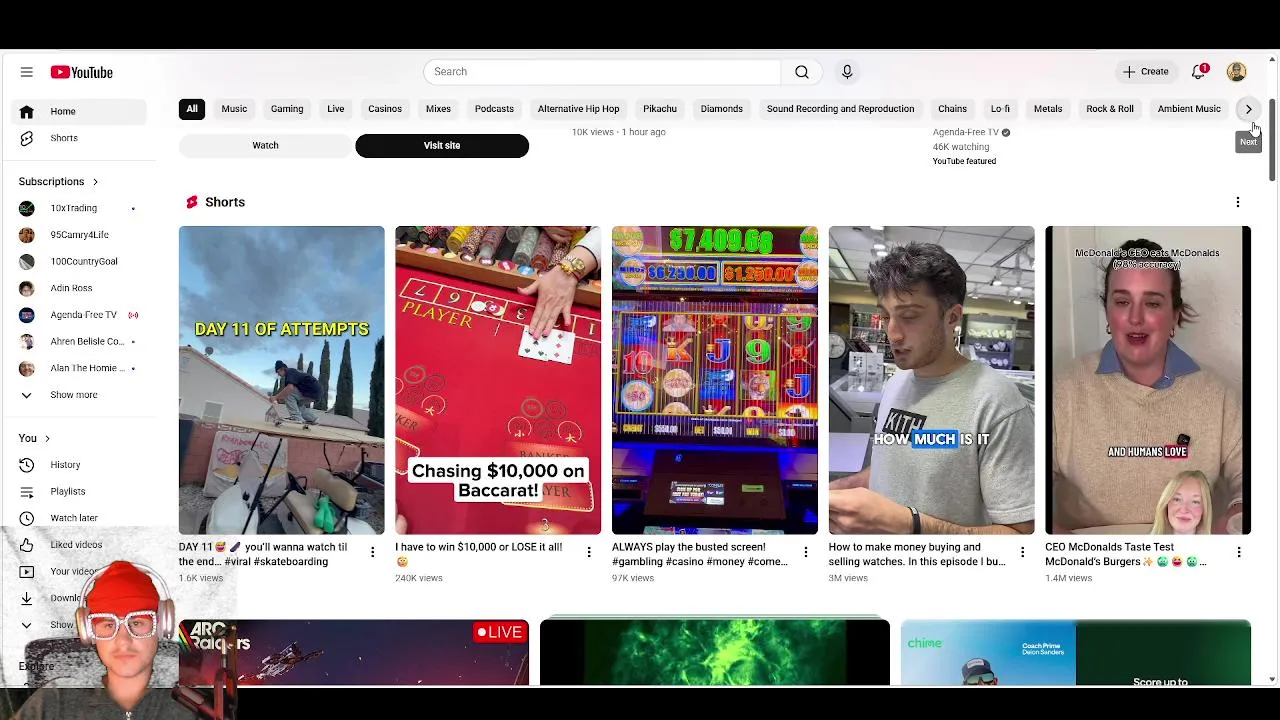The width and height of the screenshot is (1280, 720).
Task: Open options for McDonalds Taste Test short
Action: 1239,552
